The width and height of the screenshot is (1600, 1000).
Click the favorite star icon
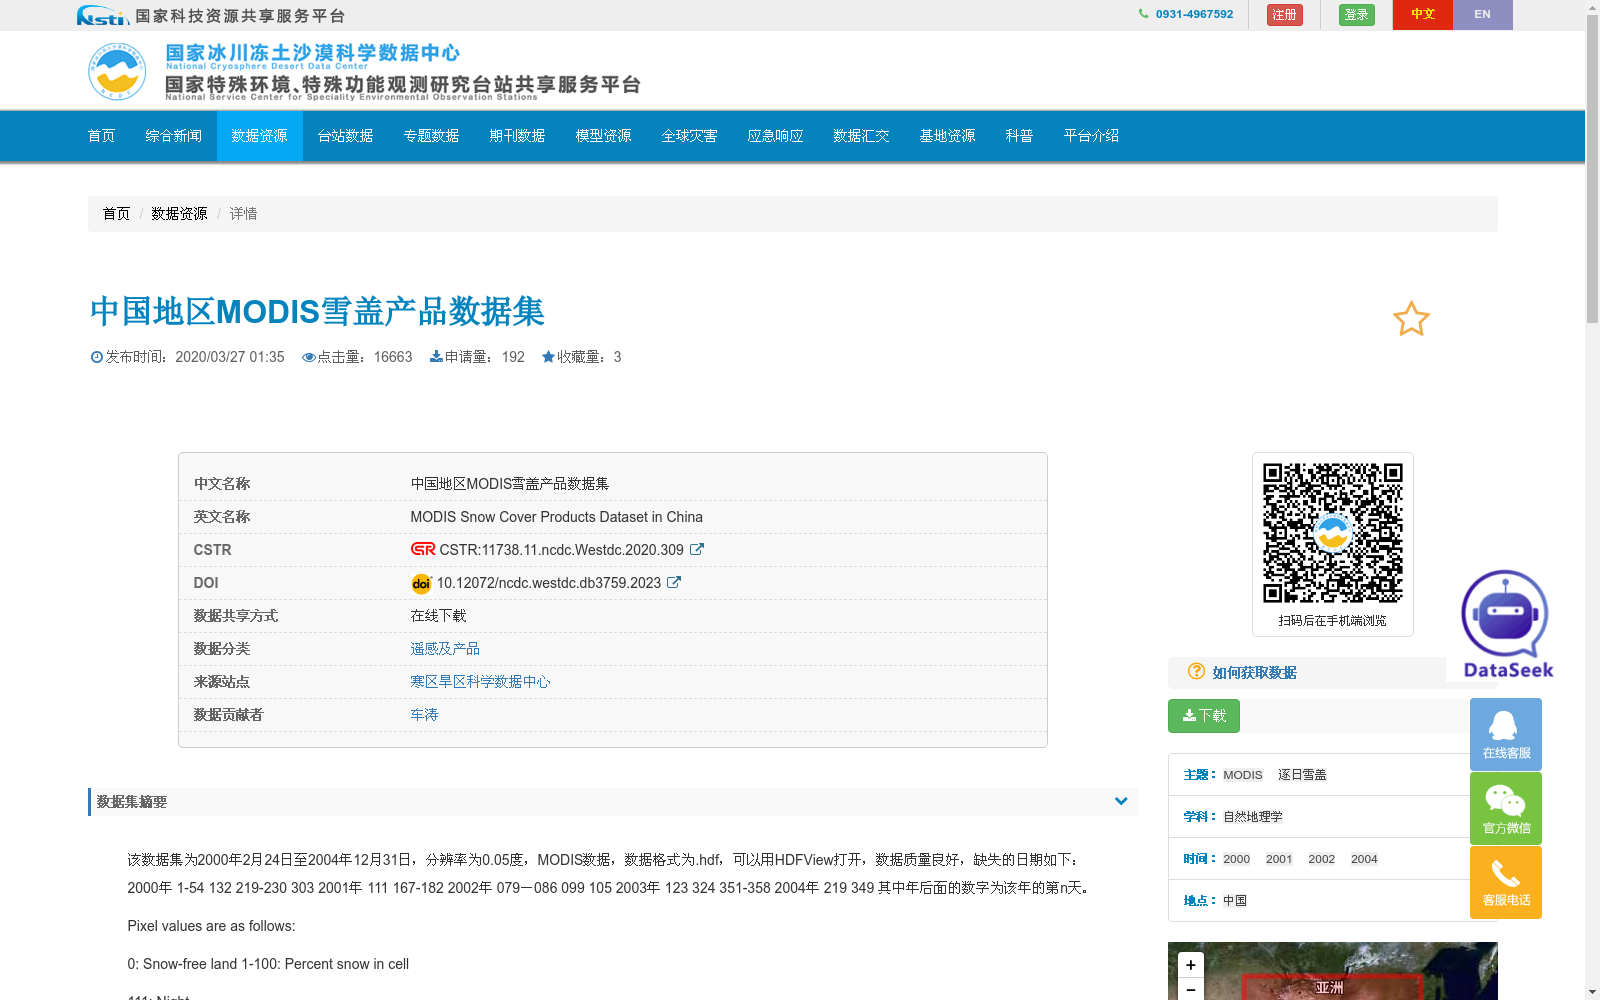1411,319
